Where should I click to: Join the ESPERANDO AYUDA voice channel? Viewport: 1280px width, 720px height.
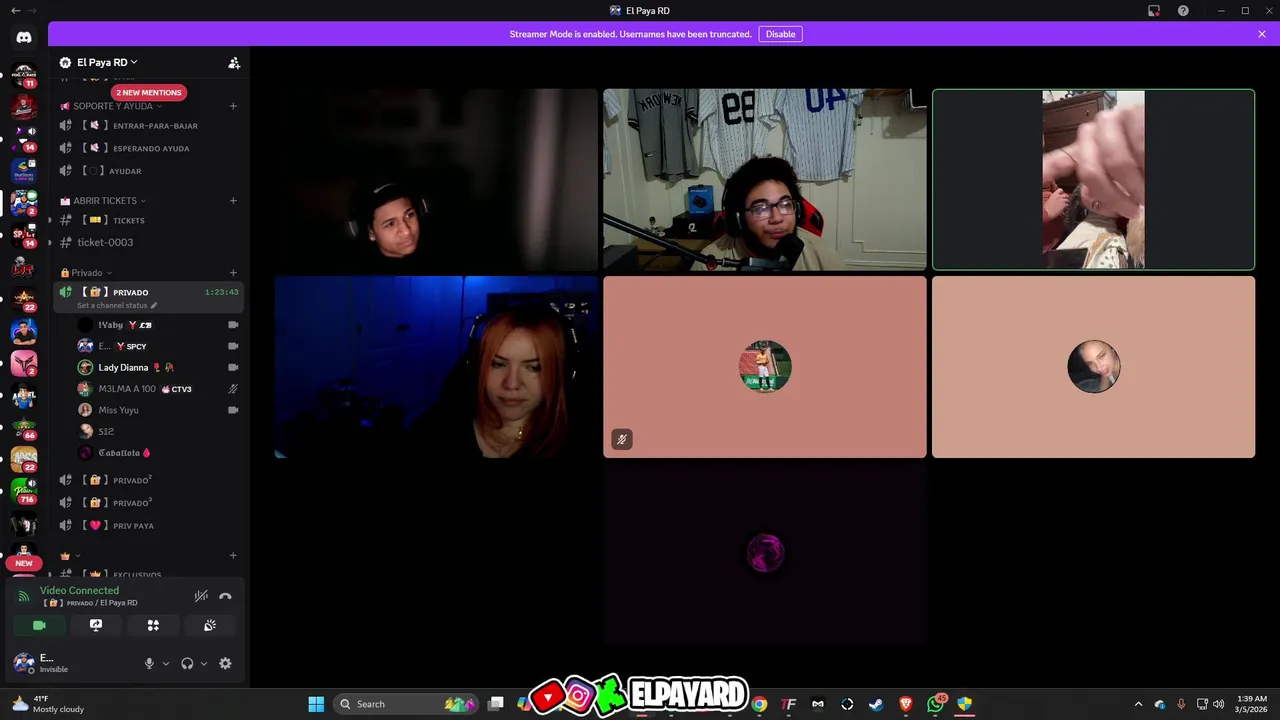click(x=149, y=148)
